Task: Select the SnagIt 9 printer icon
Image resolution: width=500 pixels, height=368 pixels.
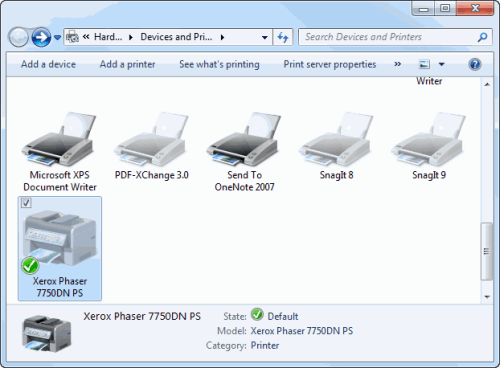Action: [428, 139]
